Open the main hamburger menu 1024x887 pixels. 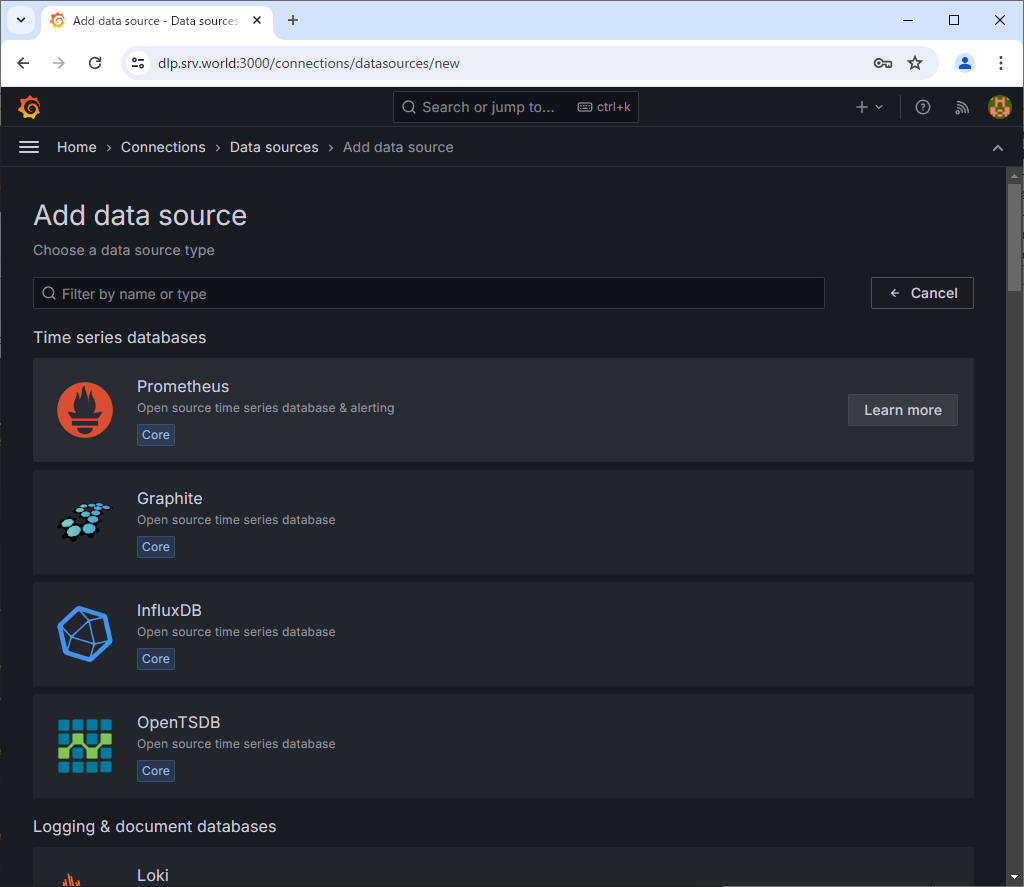pos(29,147)
